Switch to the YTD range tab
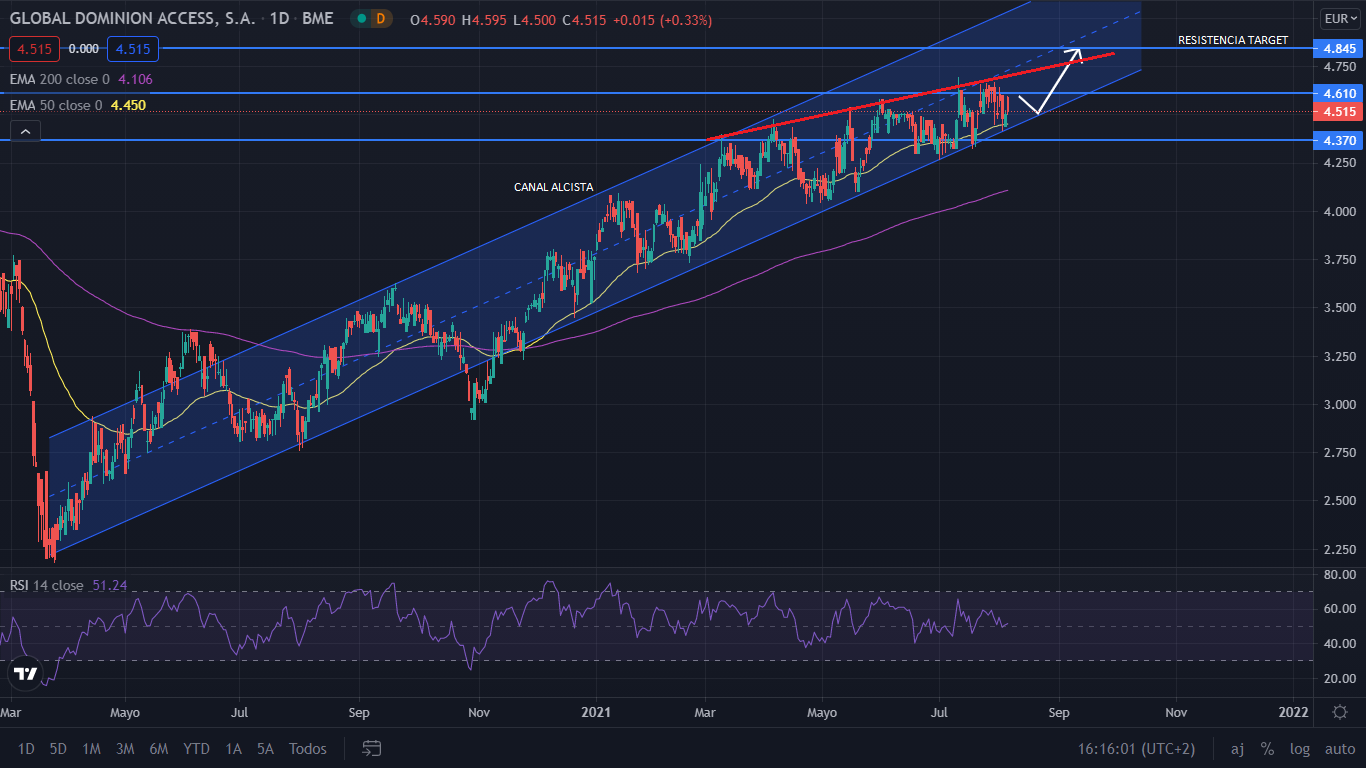Viewport: 1366px width, 768px height. coord(196,748)
